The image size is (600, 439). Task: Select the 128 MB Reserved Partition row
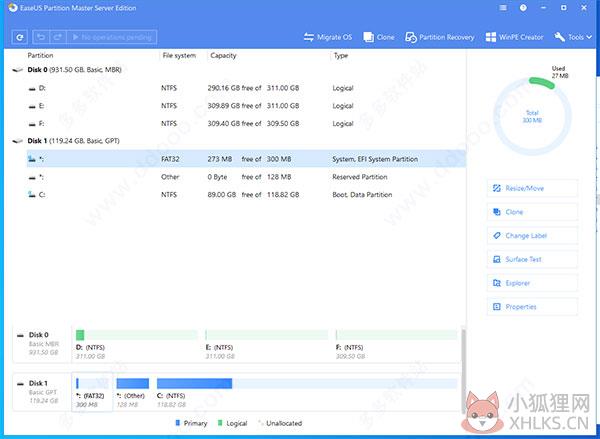246,177
